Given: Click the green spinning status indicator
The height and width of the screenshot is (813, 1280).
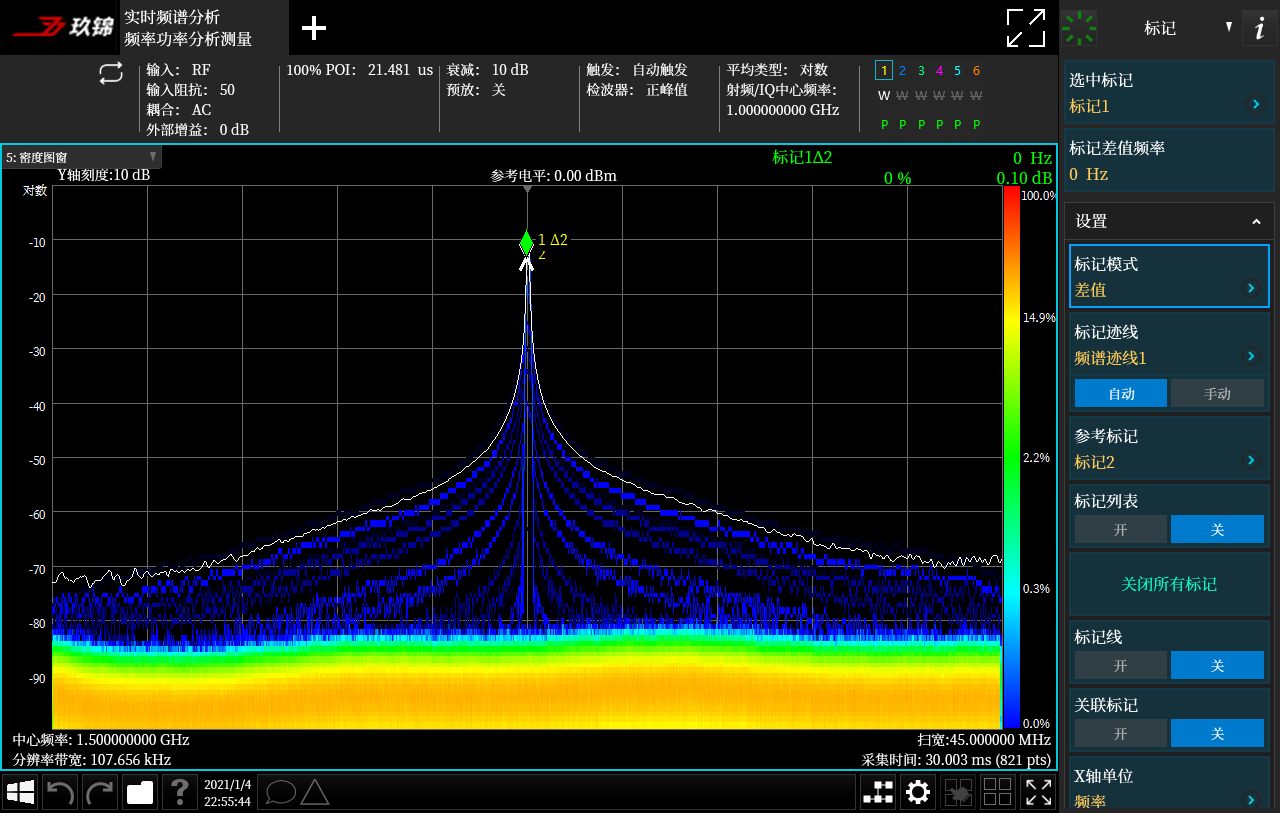Looking at the screenshot, I should click(x=1079, y=28).
